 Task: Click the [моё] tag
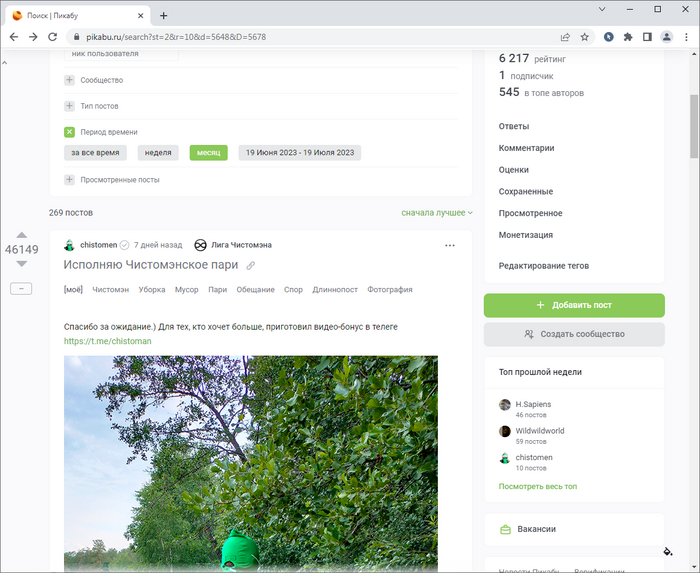[73, 290]
